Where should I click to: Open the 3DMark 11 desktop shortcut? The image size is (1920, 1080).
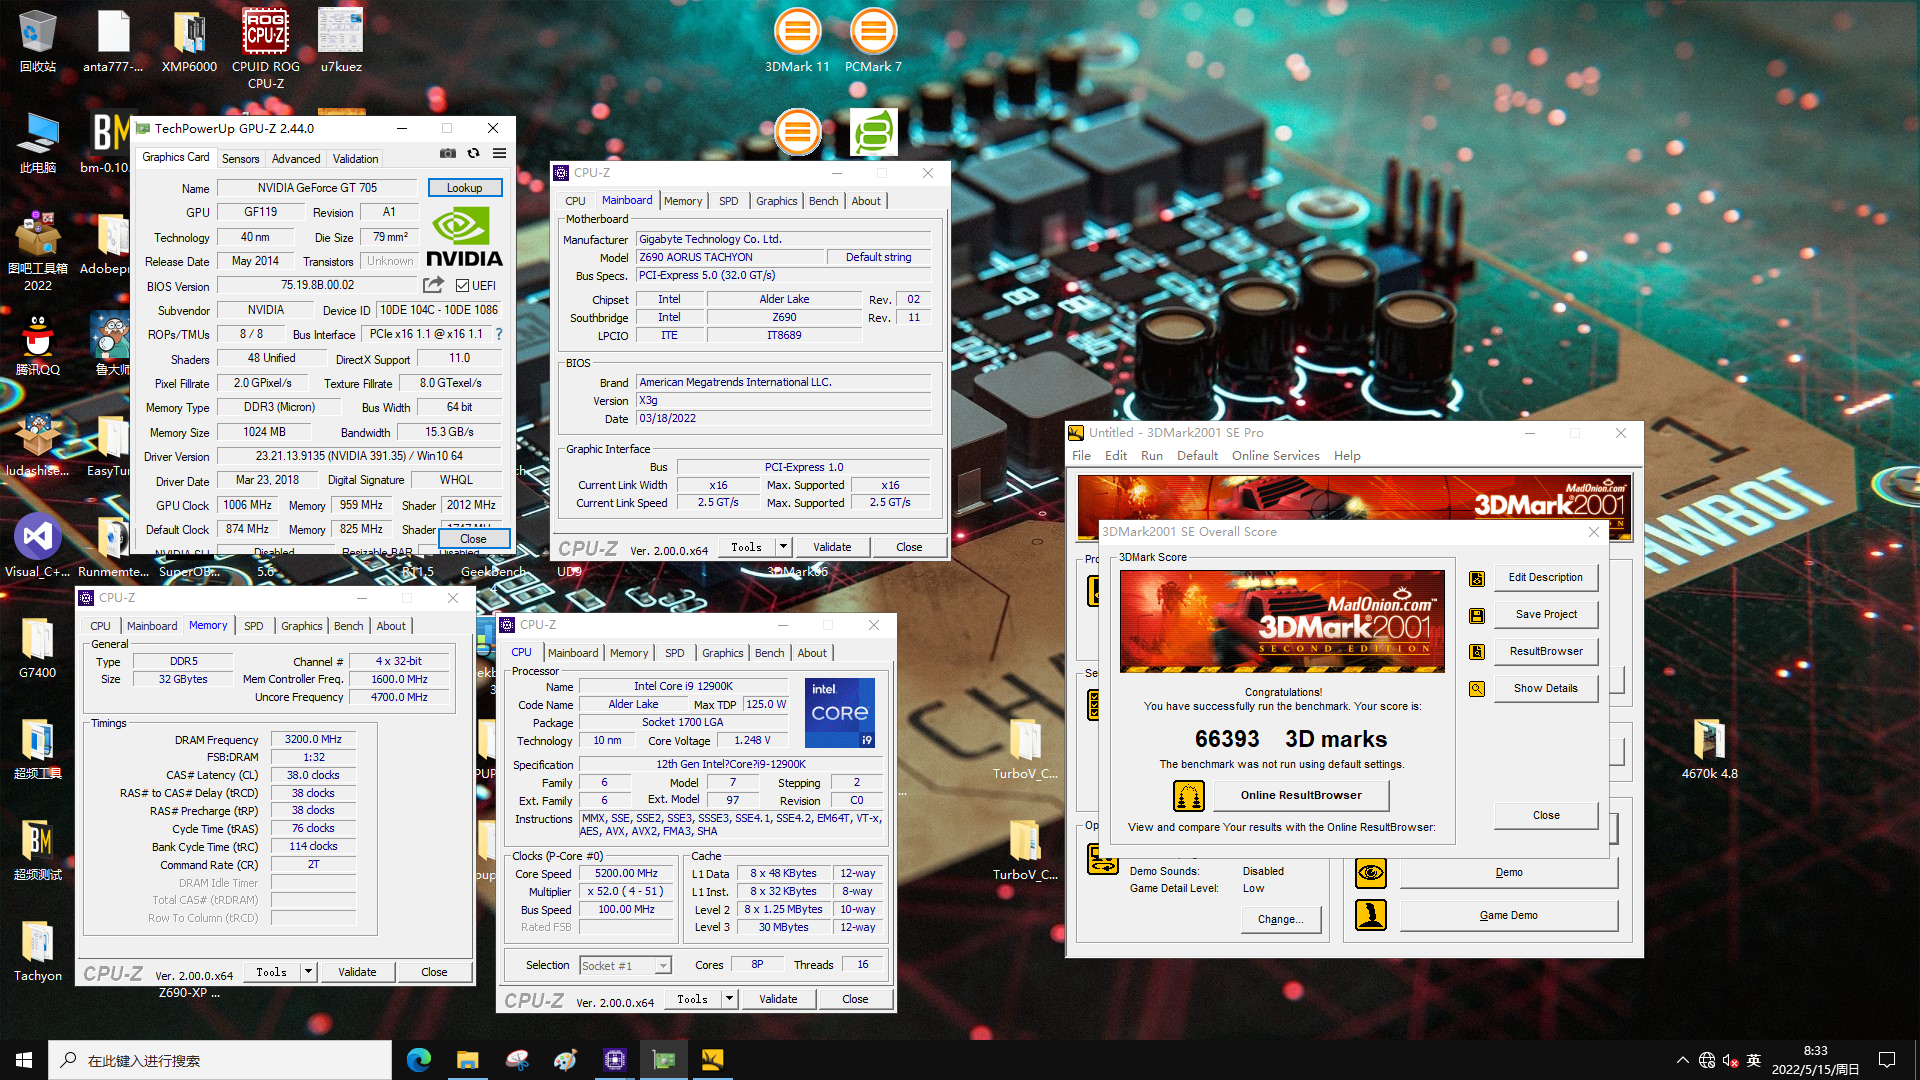click(797, 41)
